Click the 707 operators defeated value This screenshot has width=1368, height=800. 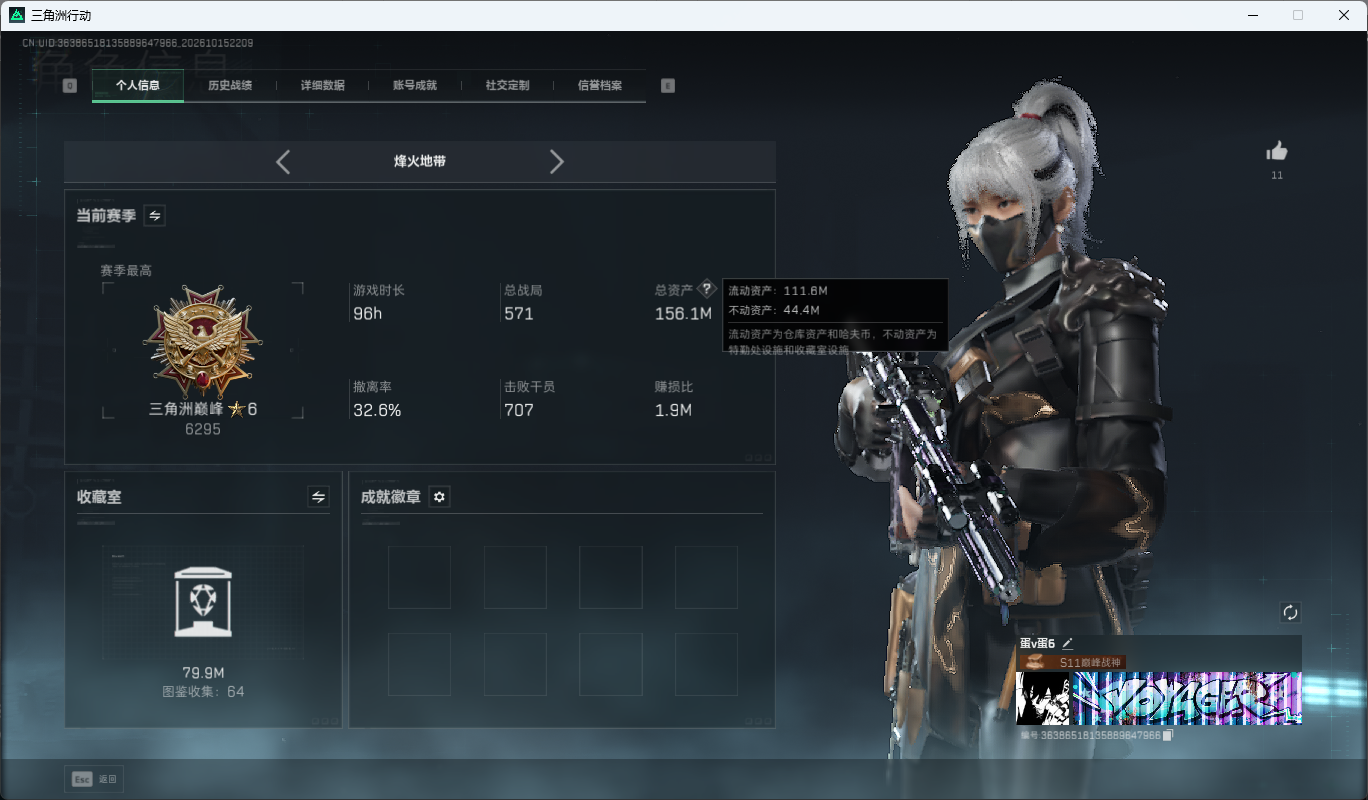point(519,410)
